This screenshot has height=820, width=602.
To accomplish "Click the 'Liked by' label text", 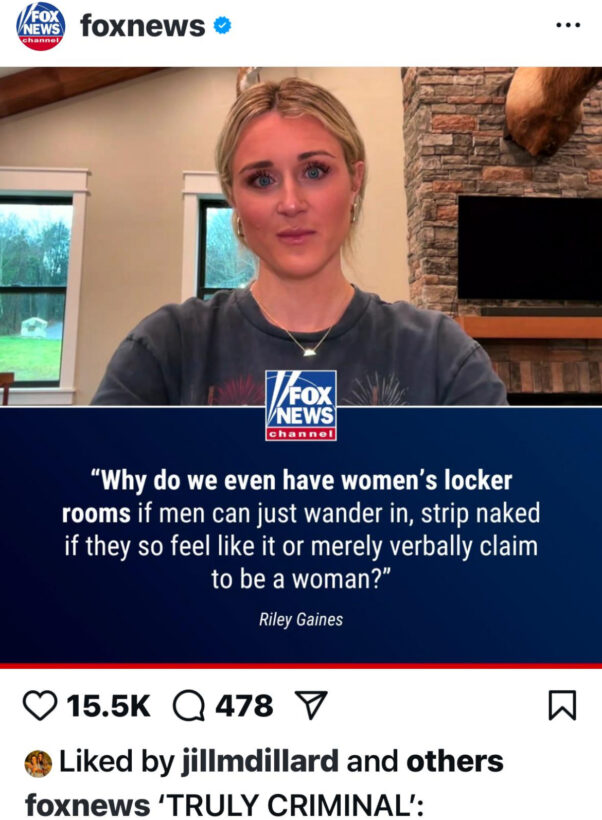I will pos(117,761).
